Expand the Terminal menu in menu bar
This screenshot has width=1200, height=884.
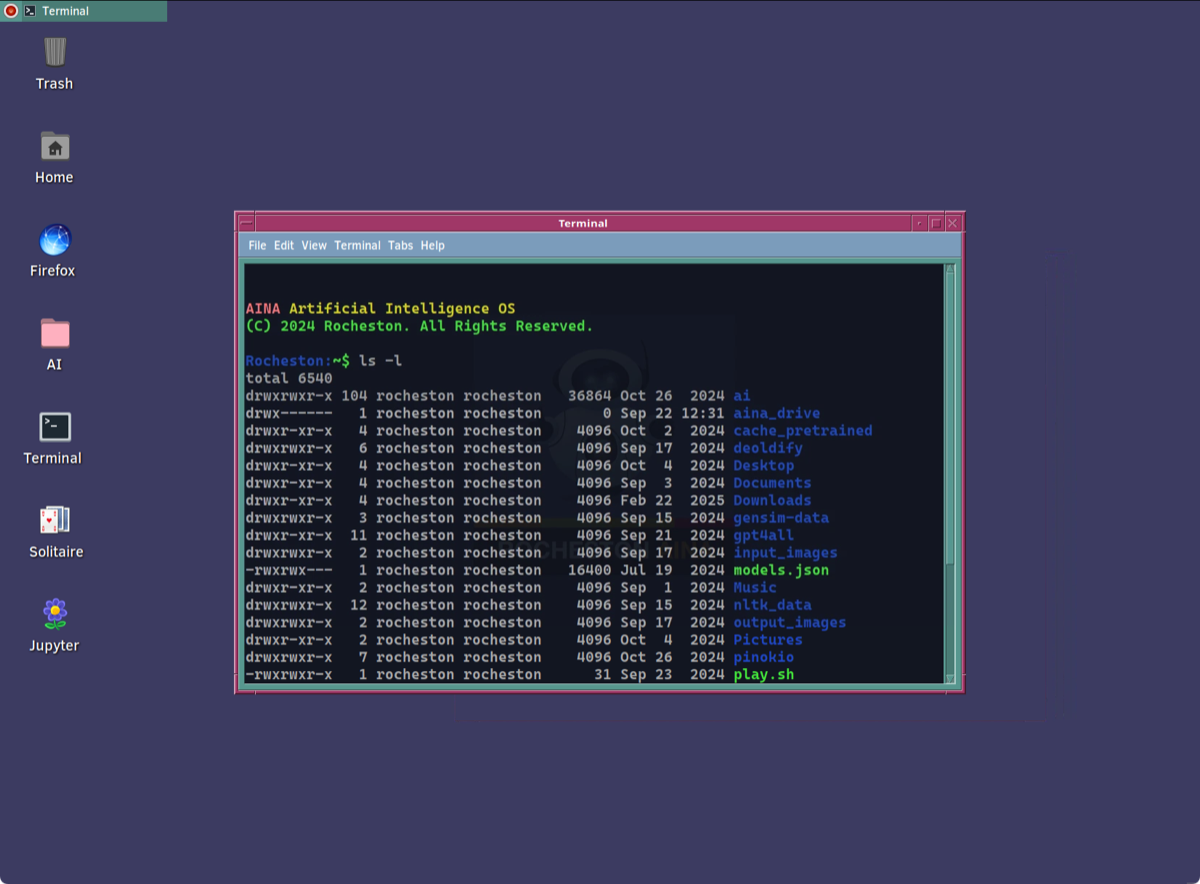357,245
